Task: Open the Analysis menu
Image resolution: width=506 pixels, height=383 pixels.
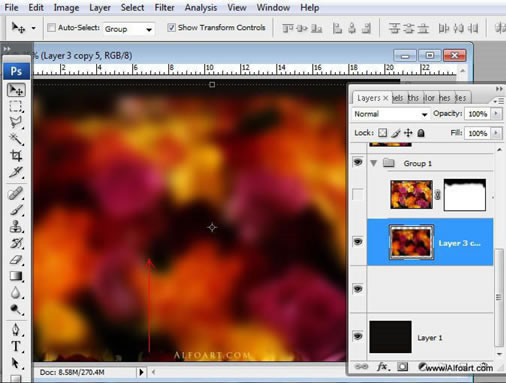Action: [201, 7]
